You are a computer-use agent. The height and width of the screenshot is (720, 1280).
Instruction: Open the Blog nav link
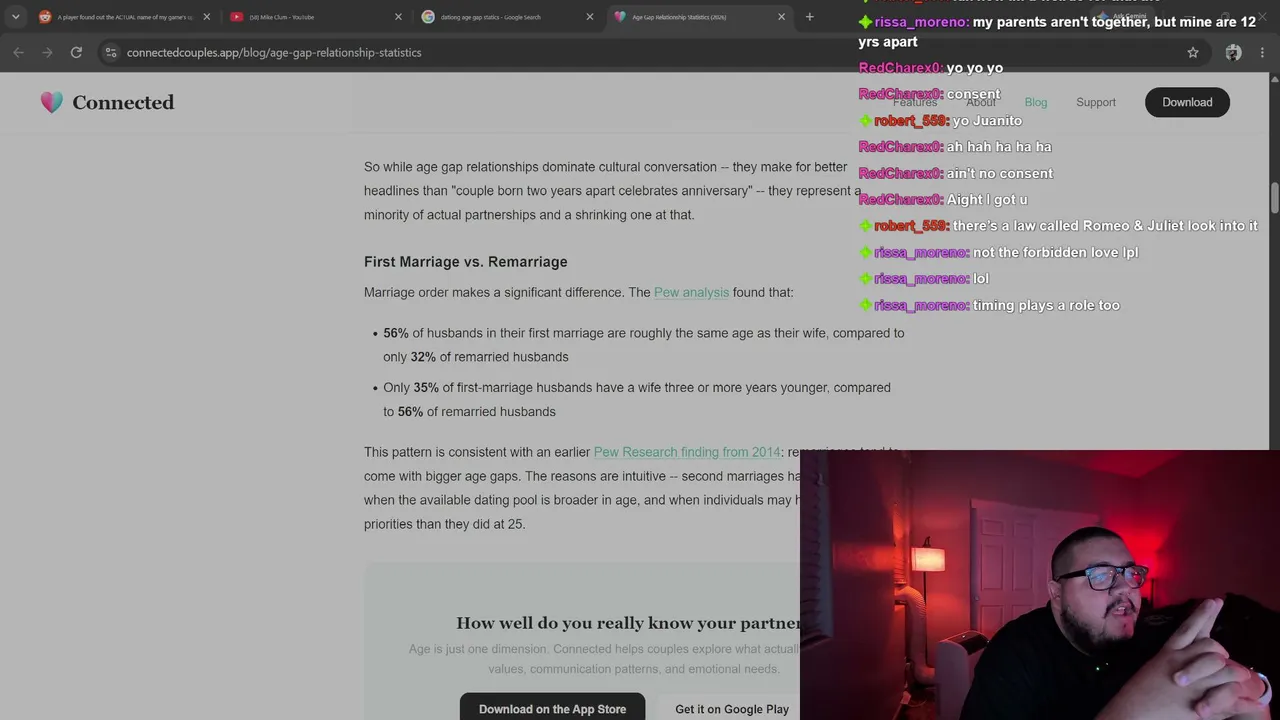tap(1036, 102)
